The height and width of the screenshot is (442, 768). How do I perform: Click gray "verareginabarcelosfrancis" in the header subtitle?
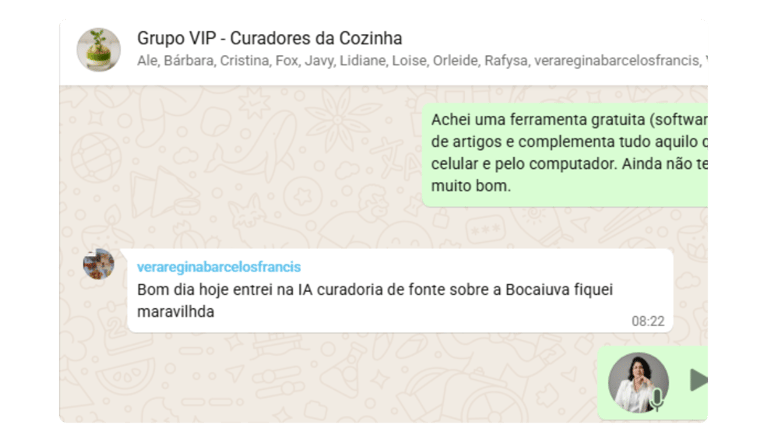(x=618, y=61)
